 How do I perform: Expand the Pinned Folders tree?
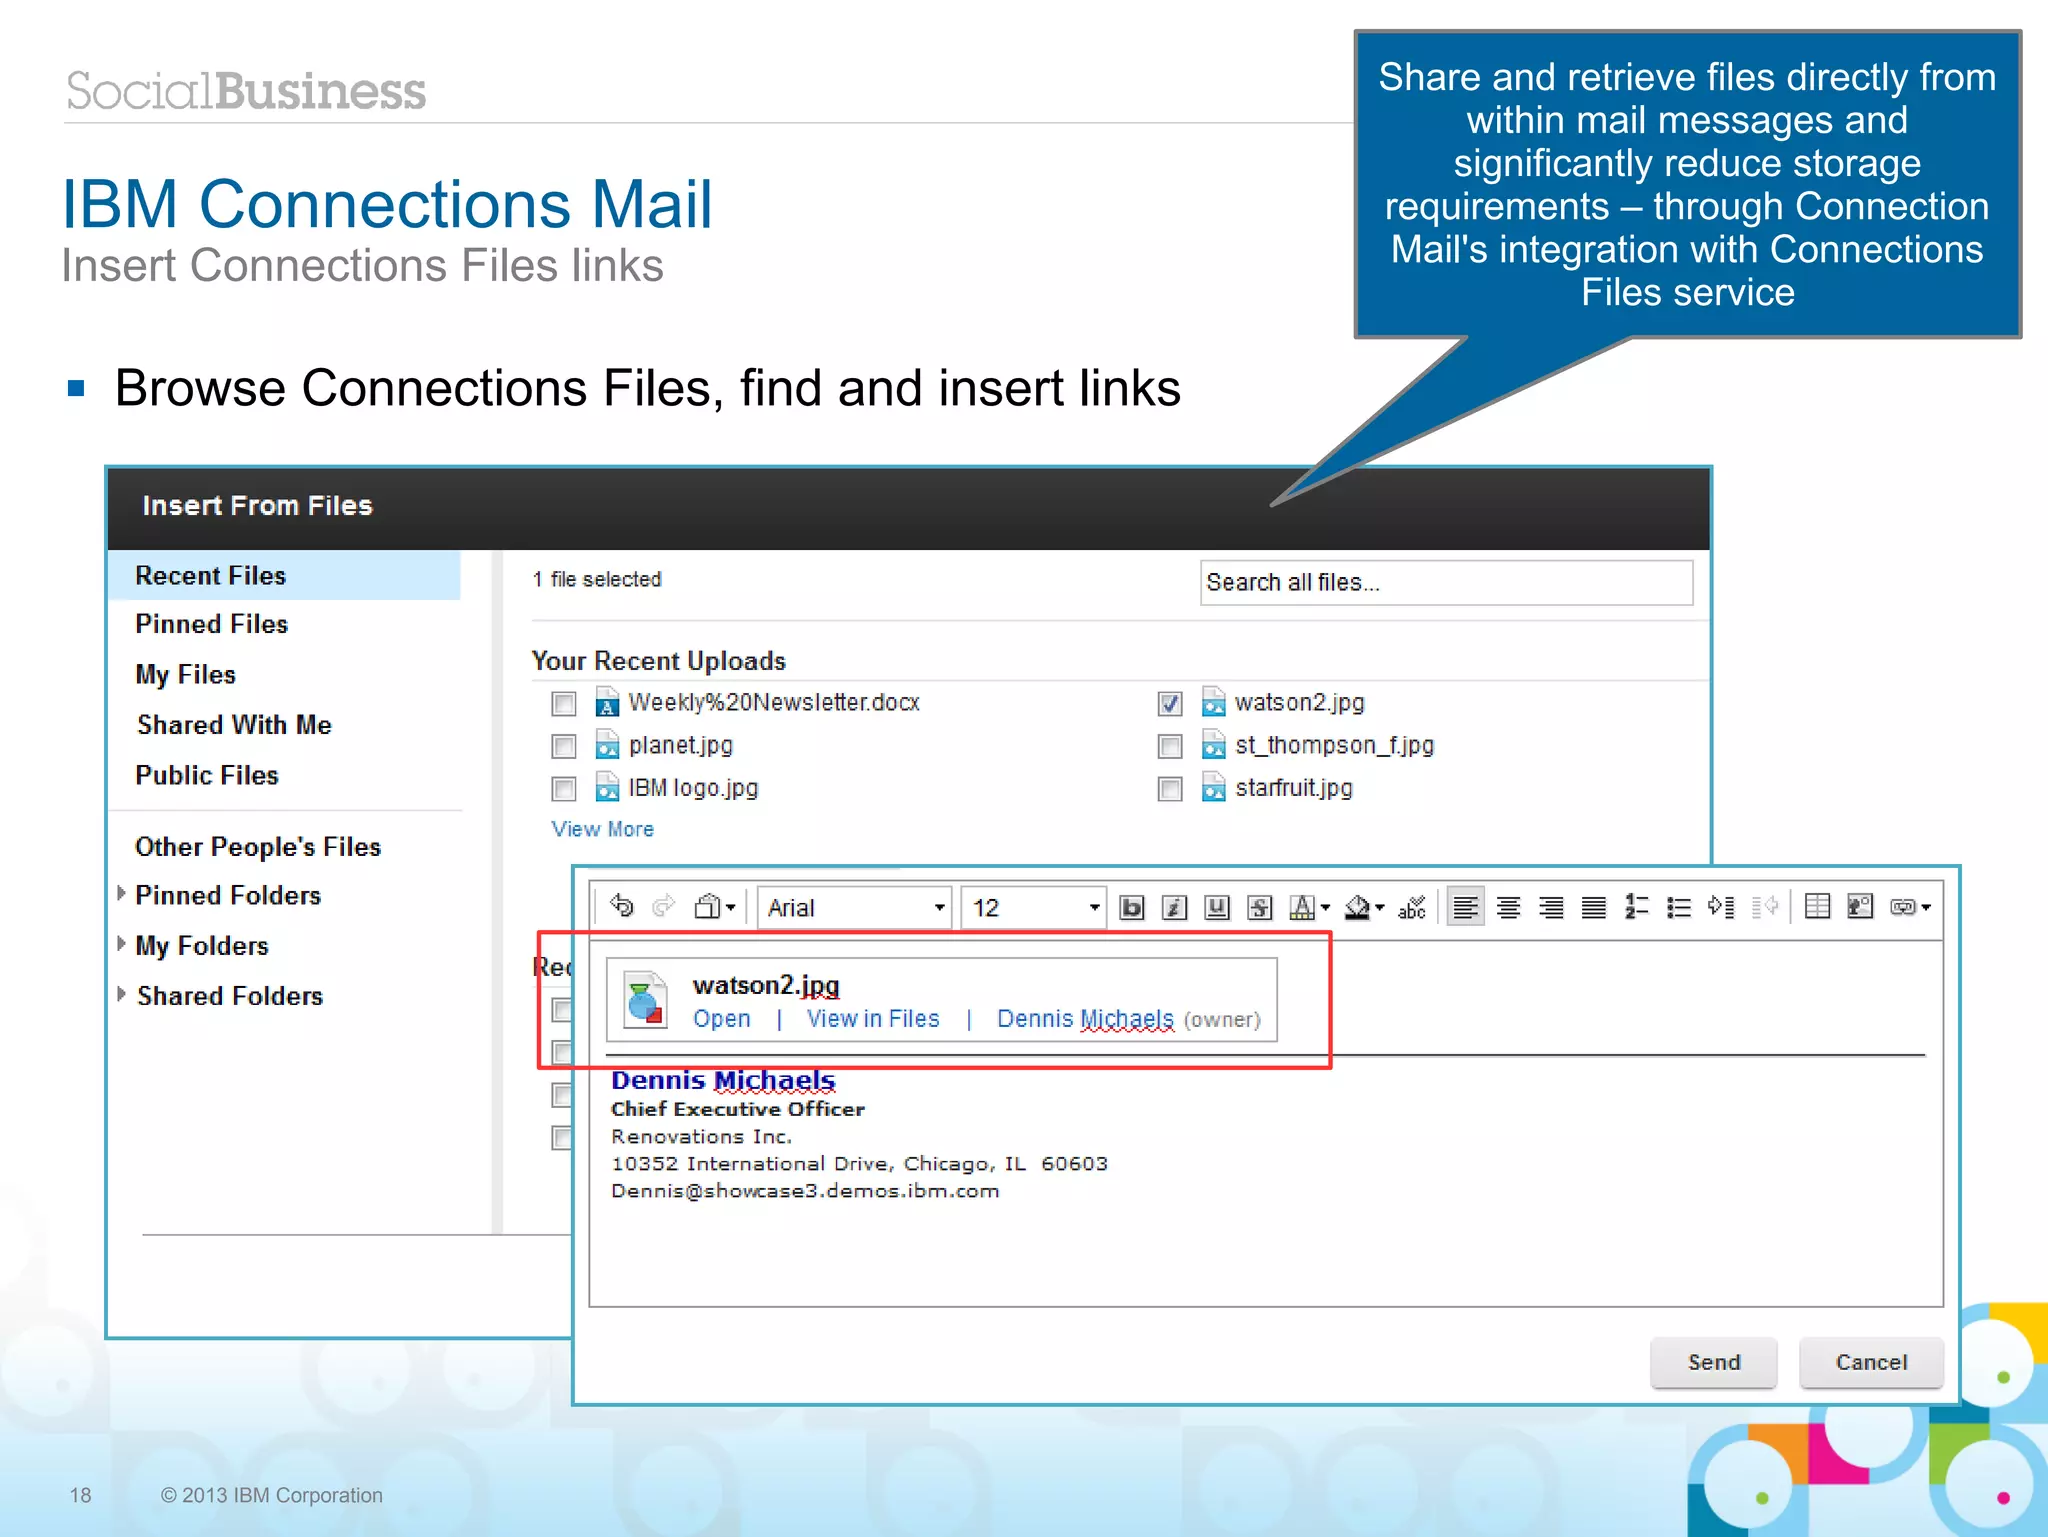[121, 894]
